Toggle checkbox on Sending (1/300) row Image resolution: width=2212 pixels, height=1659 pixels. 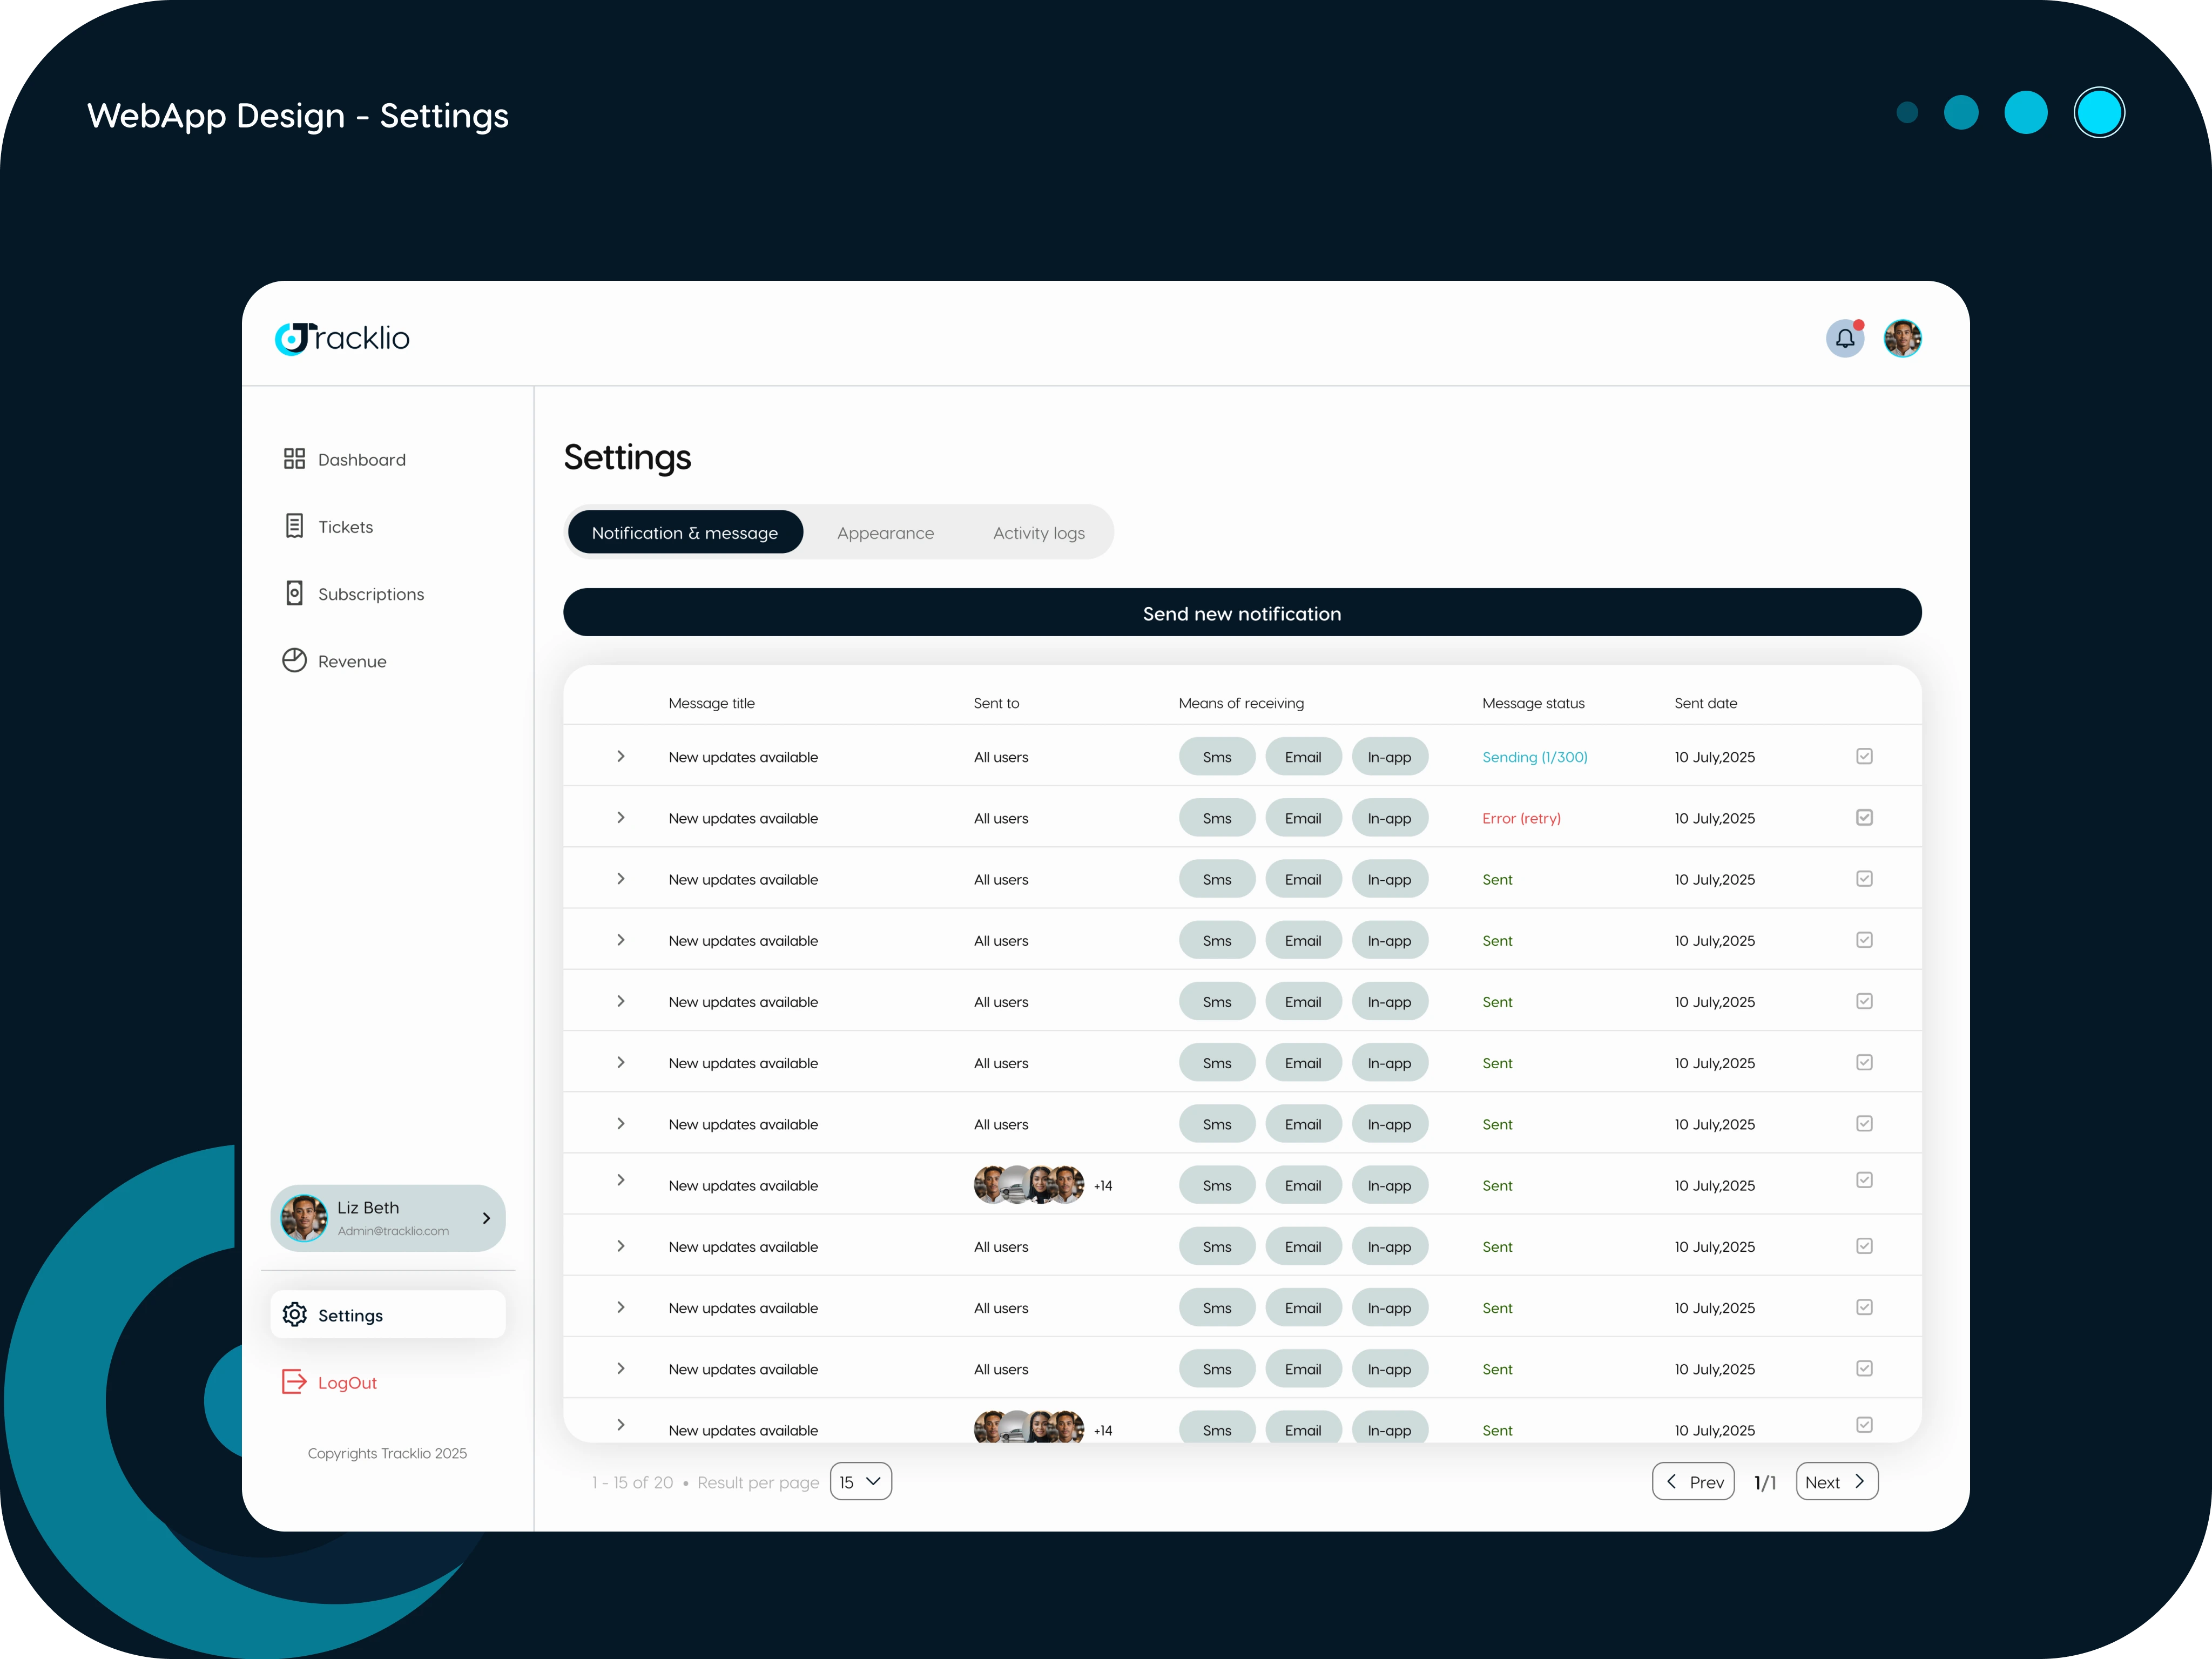click(1864, 756)
